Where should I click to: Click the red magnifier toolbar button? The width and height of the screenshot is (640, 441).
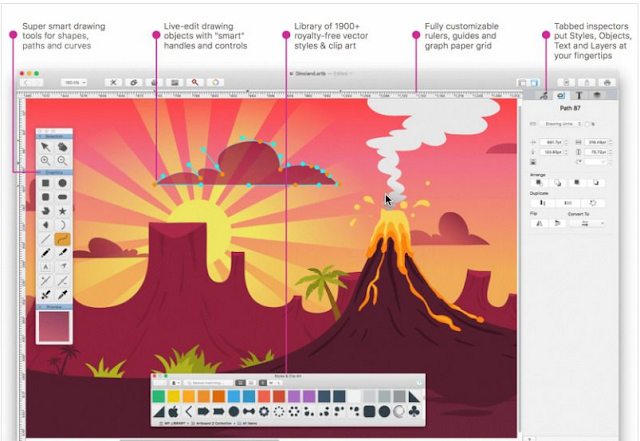pyautogui.click(x=195, y=82)
